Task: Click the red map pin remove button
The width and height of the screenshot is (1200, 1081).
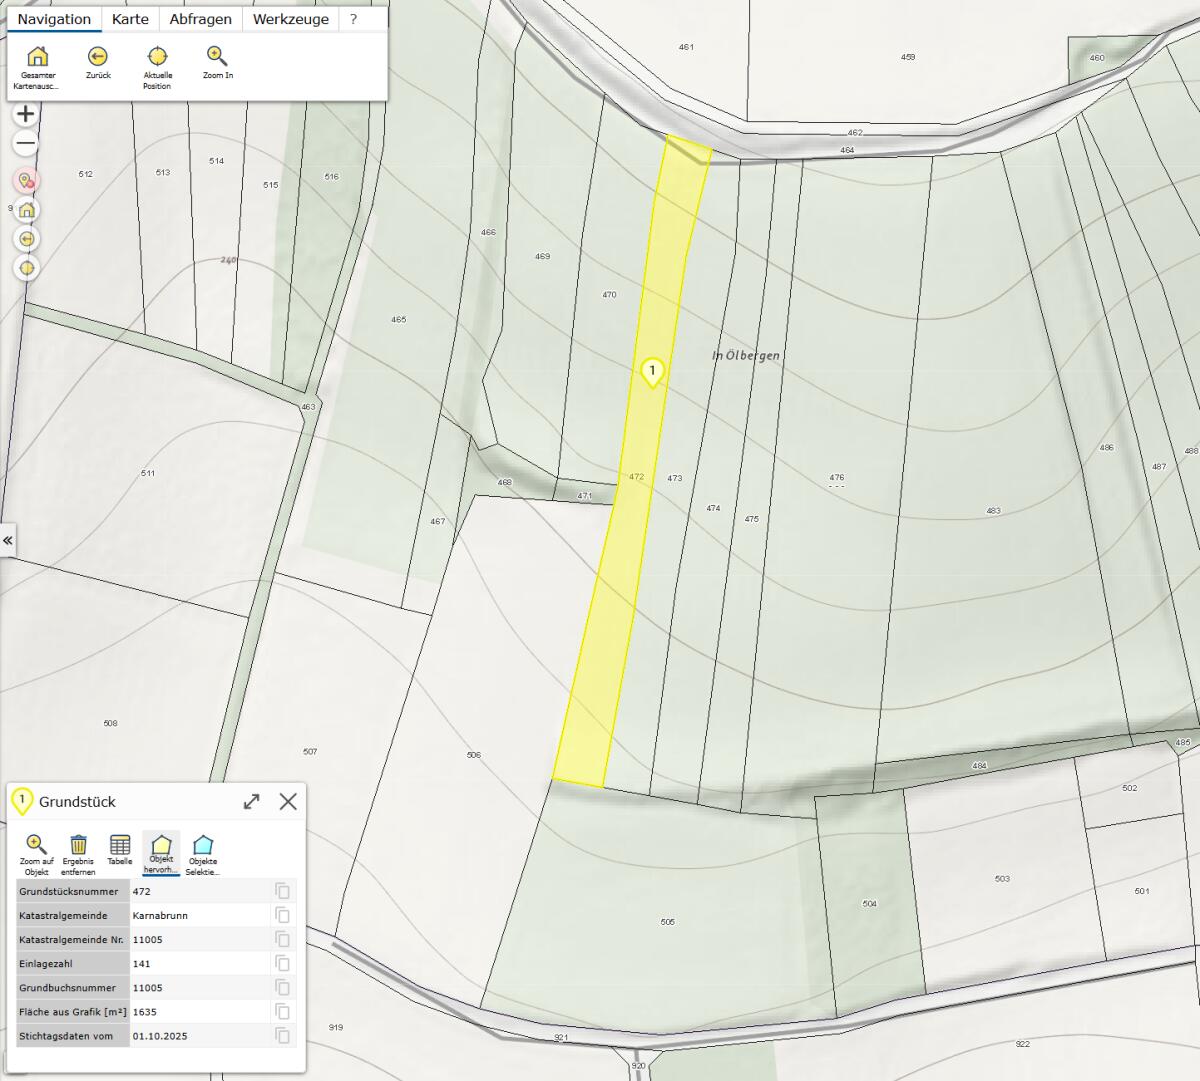Action: (x=26, y=181)
